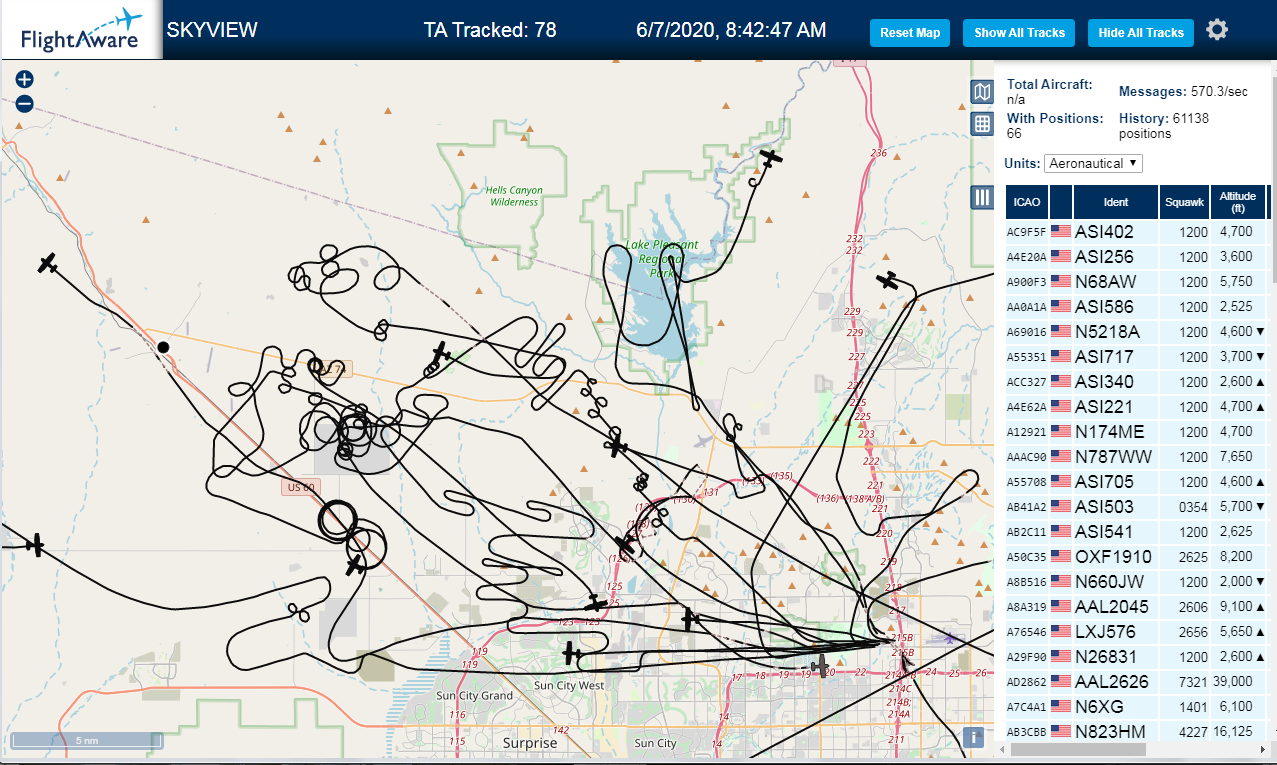Screen dimensions: 1277x765
Task: Click the TA Tracked: 78 counter
Action: (x=490, y=30)
